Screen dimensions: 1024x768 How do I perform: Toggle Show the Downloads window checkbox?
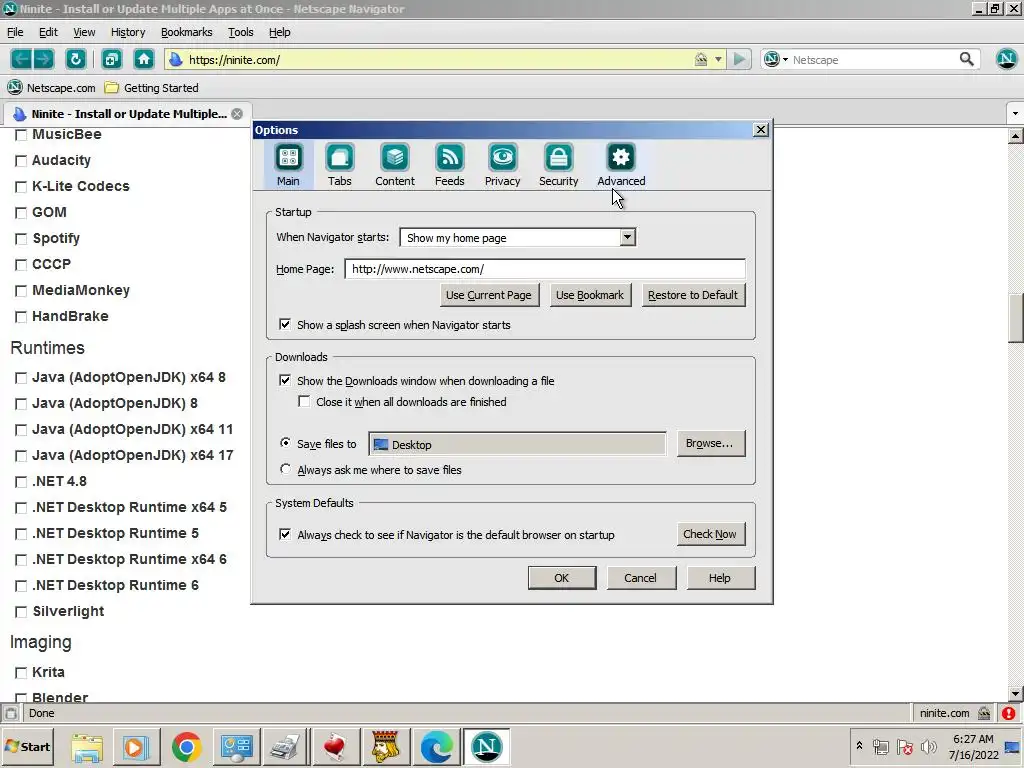point(285,381)
